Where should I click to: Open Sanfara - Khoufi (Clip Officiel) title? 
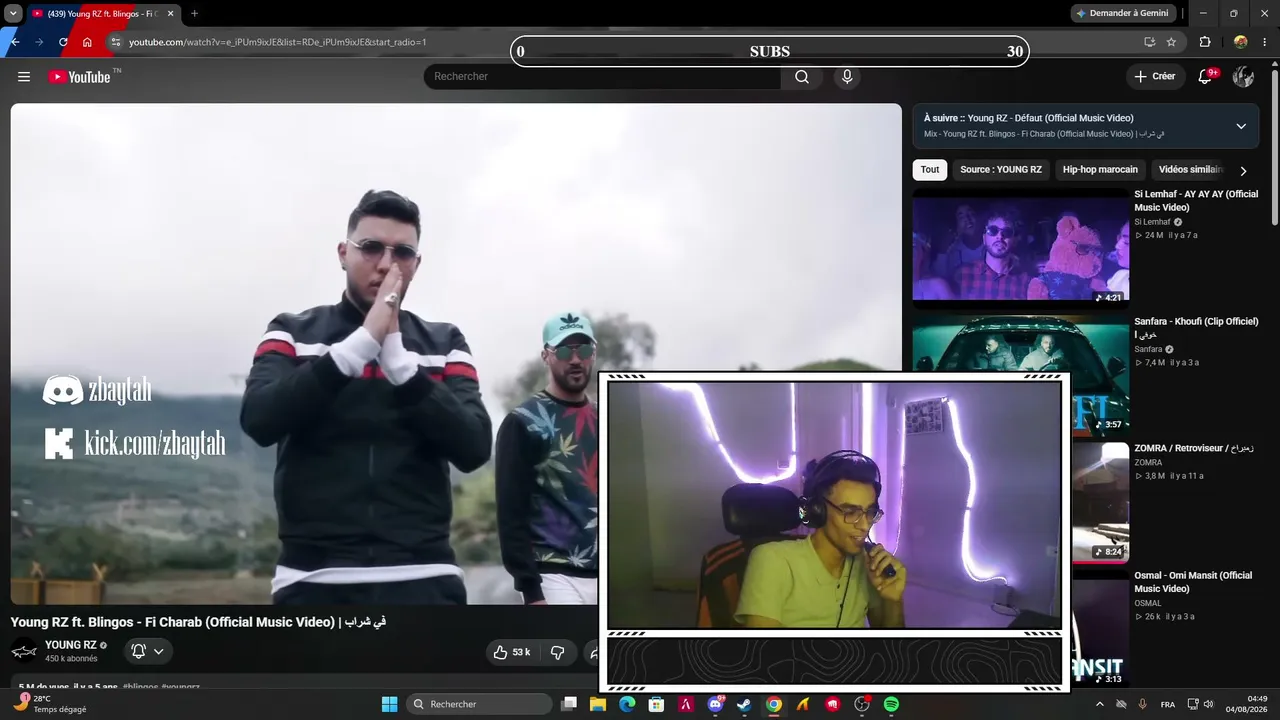pyautogui.click(x=1196, y=328)
